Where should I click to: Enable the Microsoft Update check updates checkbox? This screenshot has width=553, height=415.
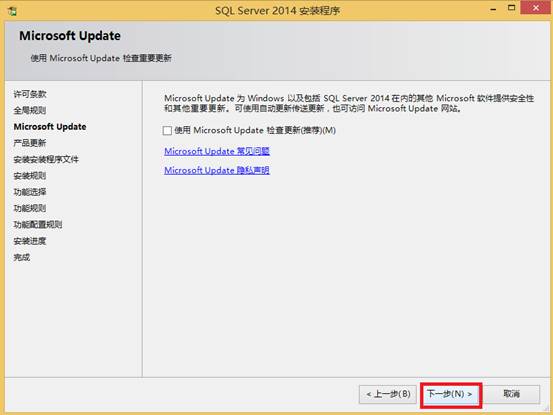[x=167, y=131]
